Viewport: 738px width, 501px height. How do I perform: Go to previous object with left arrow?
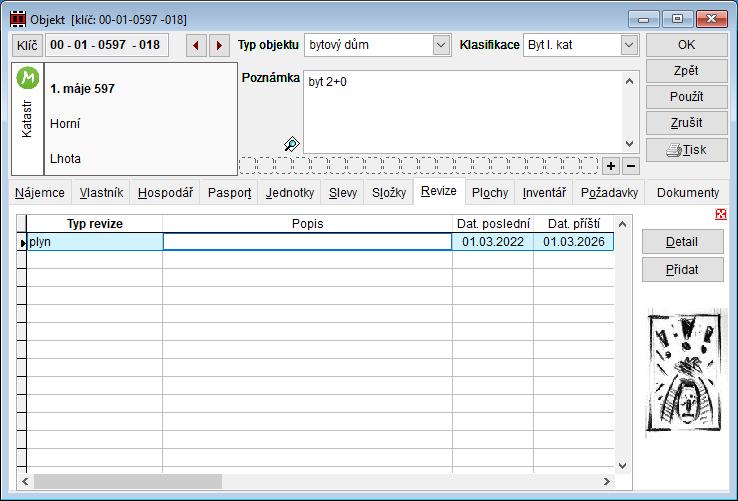pyautogui.click(x=196, y=45)
